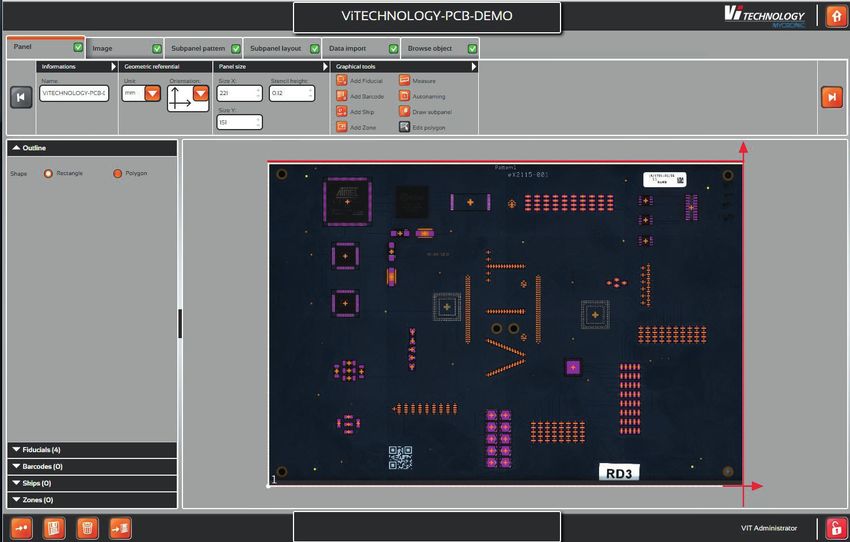The image size is (850, 542).
Task: Click the large Atmel chip on the PCB
Action: 347,201
